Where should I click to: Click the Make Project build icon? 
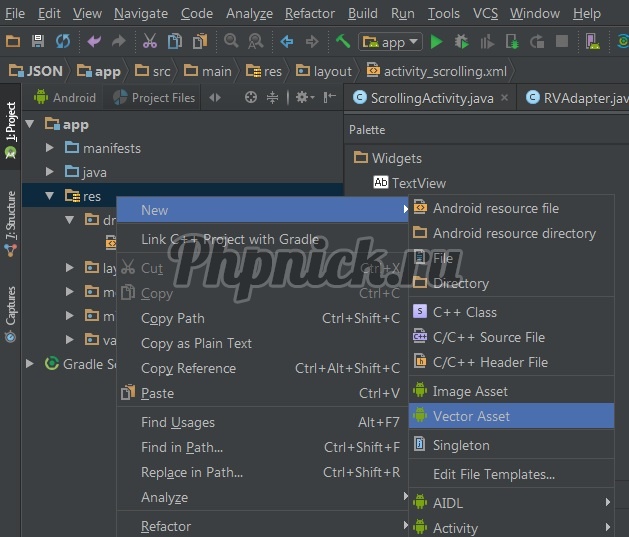click(343, 42)
